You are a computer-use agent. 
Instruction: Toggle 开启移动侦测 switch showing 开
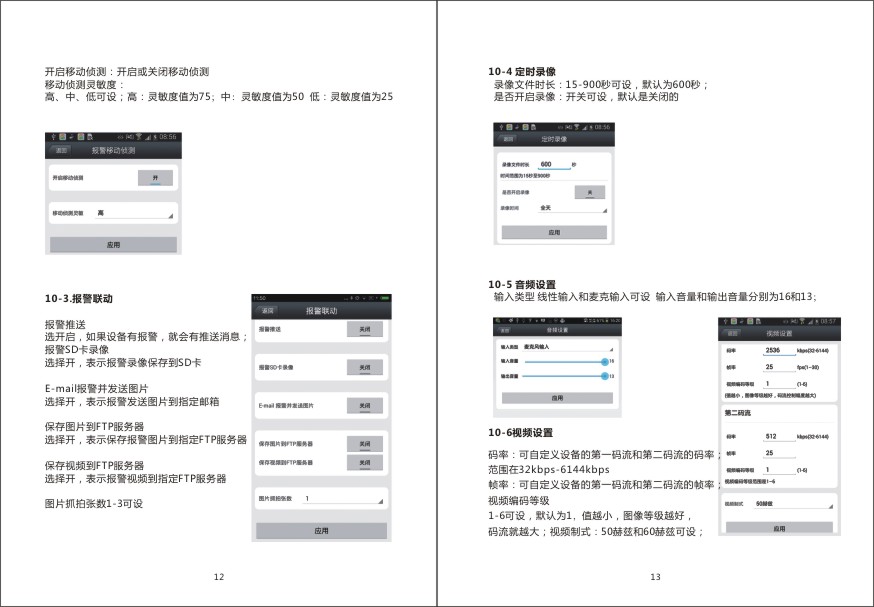155,178
